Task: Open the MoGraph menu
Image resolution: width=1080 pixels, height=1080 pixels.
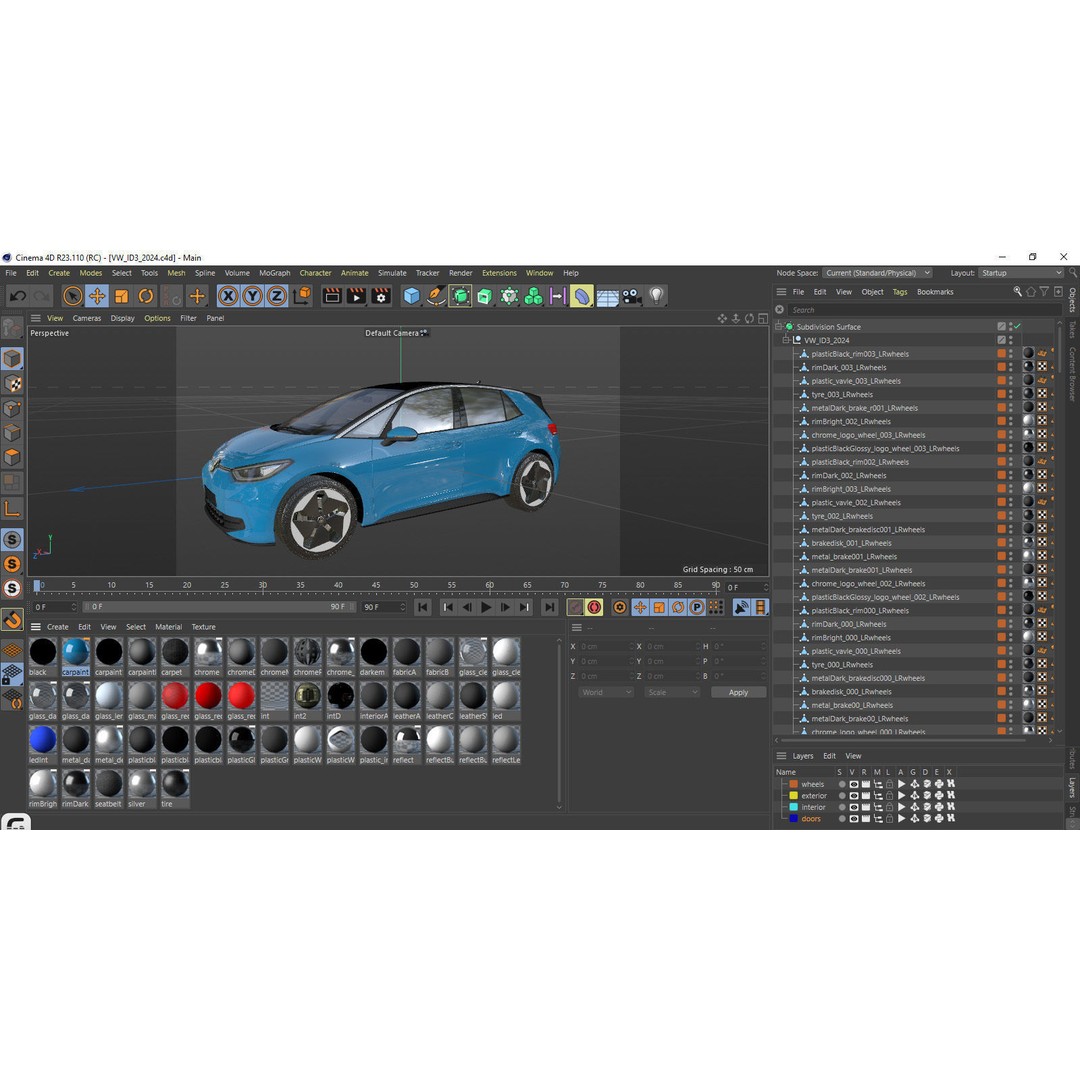Action: point(274,273)
